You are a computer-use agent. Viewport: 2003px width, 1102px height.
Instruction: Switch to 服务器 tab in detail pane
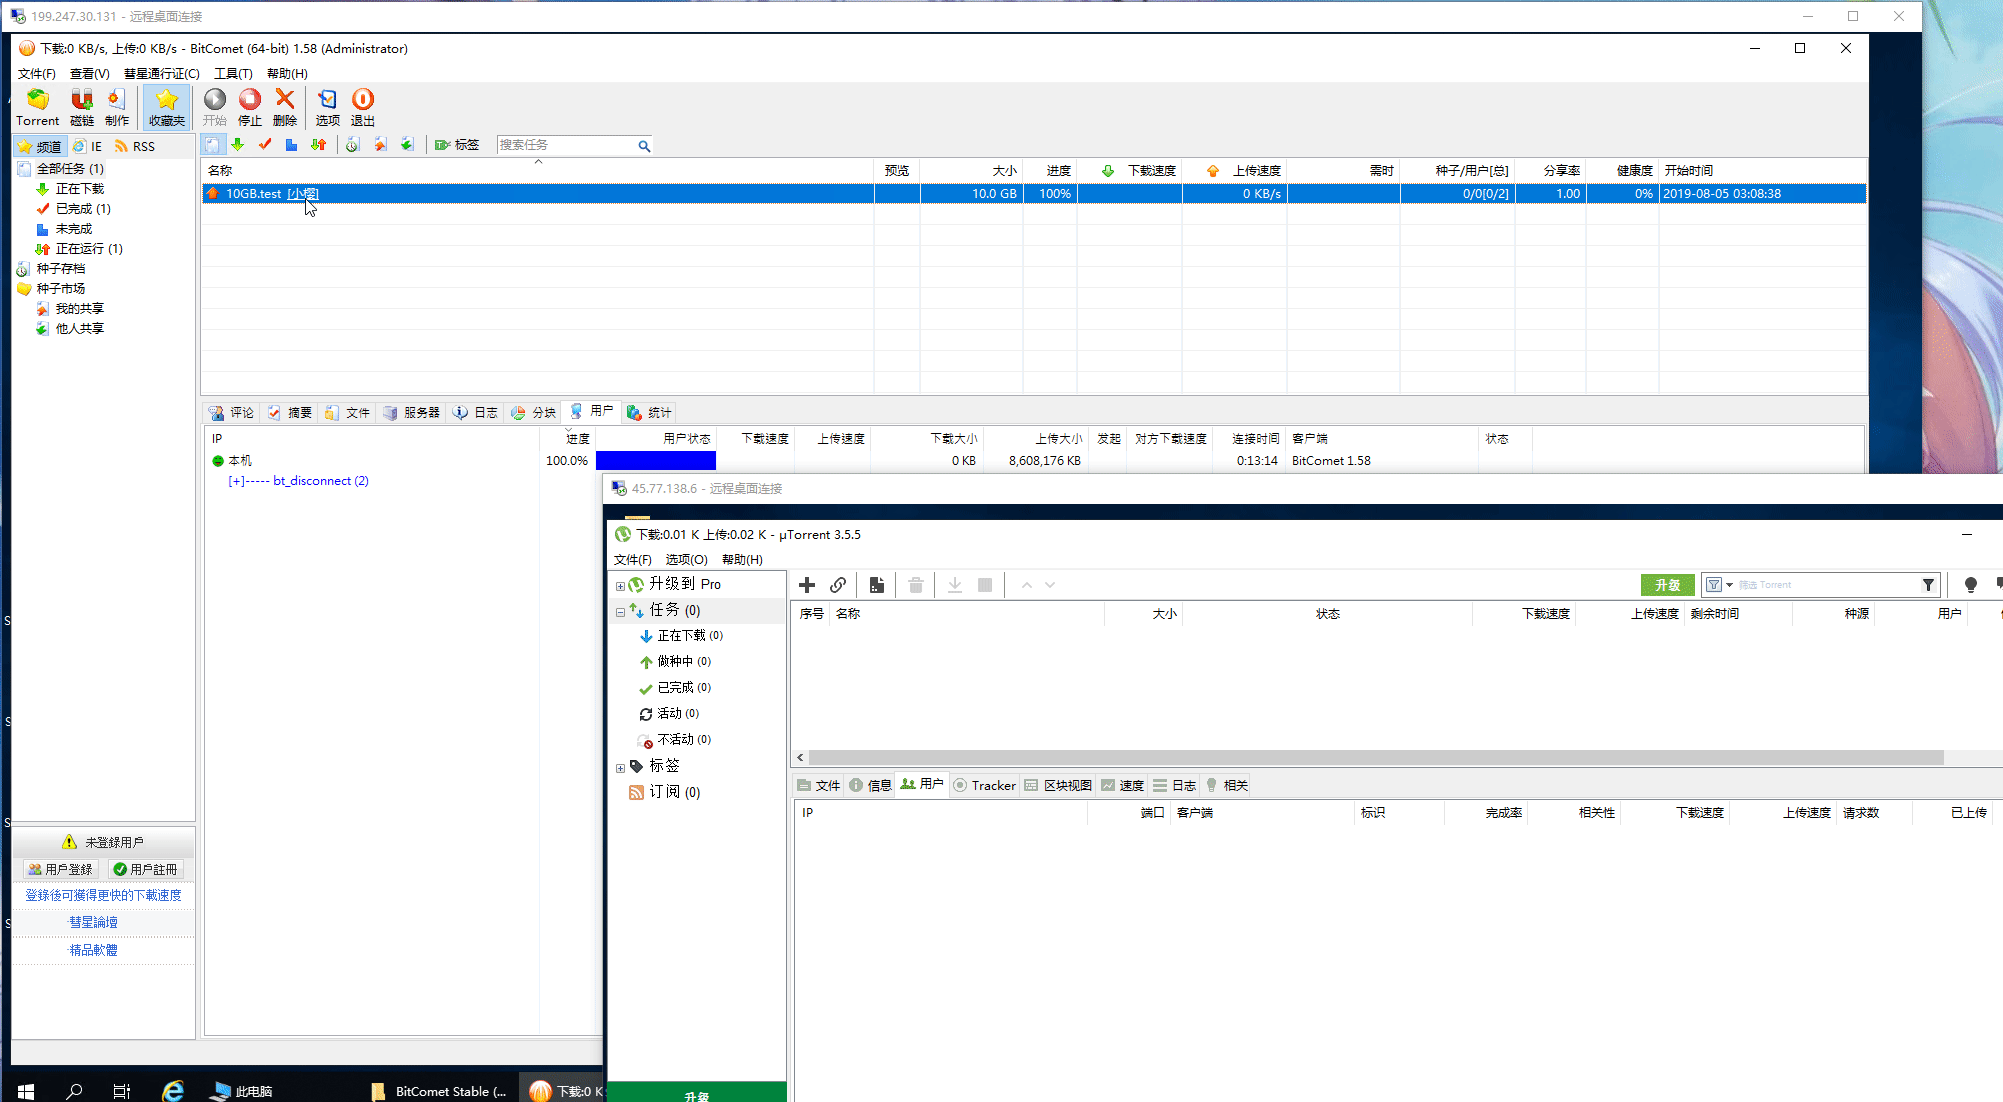(411, 412)
